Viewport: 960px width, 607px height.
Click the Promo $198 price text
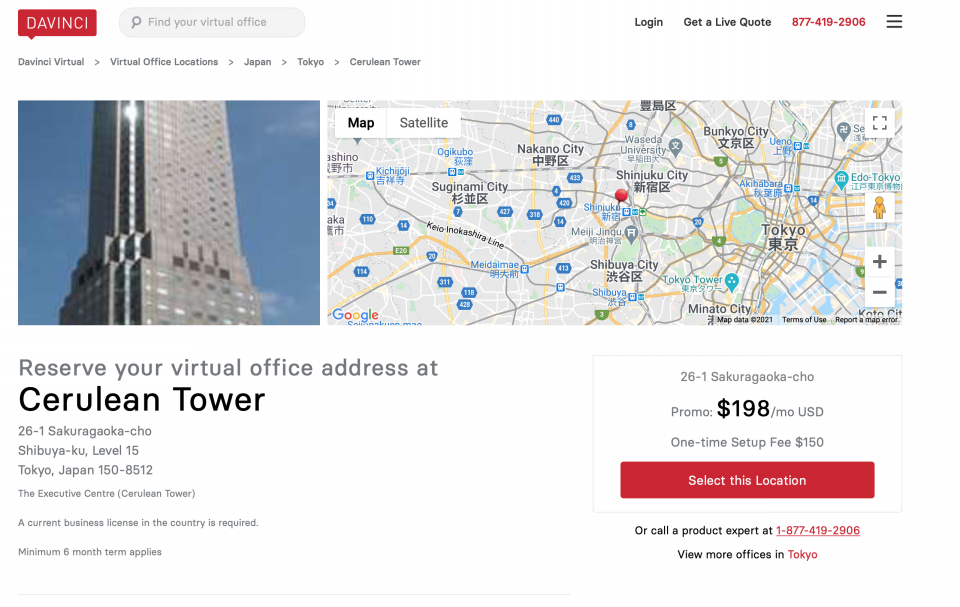click(747, 409)
